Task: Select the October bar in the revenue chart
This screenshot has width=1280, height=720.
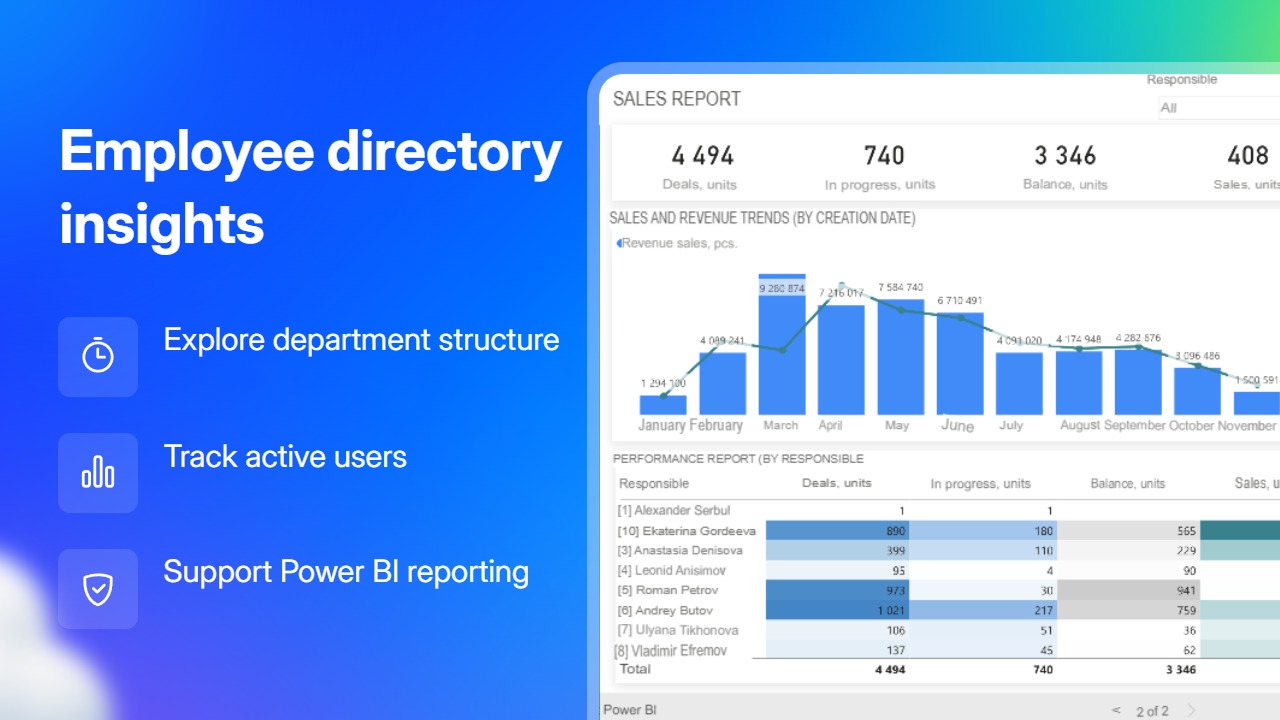Action: (x=1198, y=391)
